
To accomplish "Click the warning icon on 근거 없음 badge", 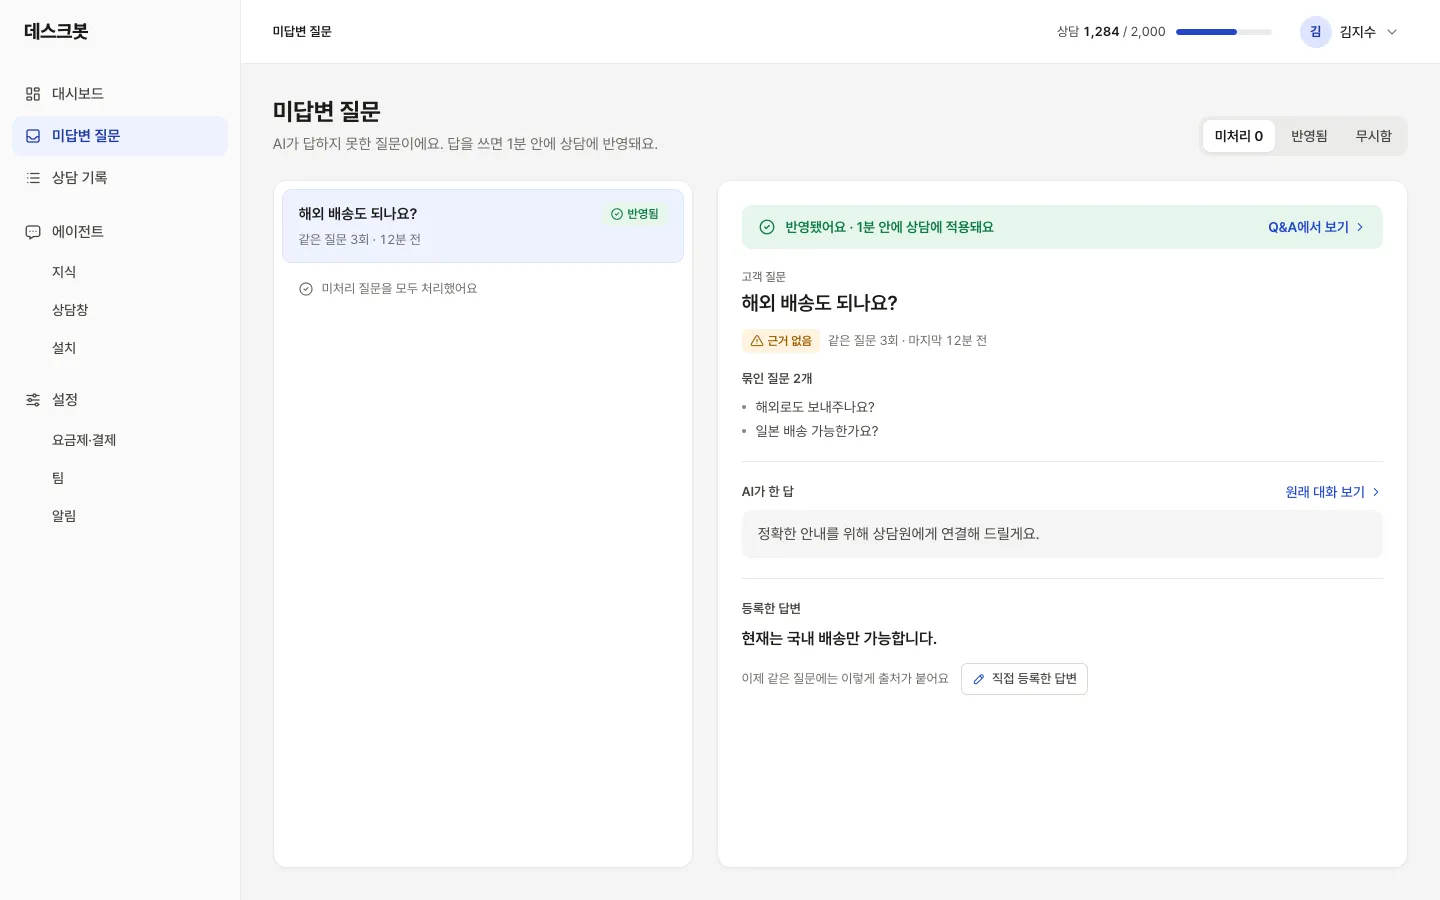I will [x=757, y=341].
